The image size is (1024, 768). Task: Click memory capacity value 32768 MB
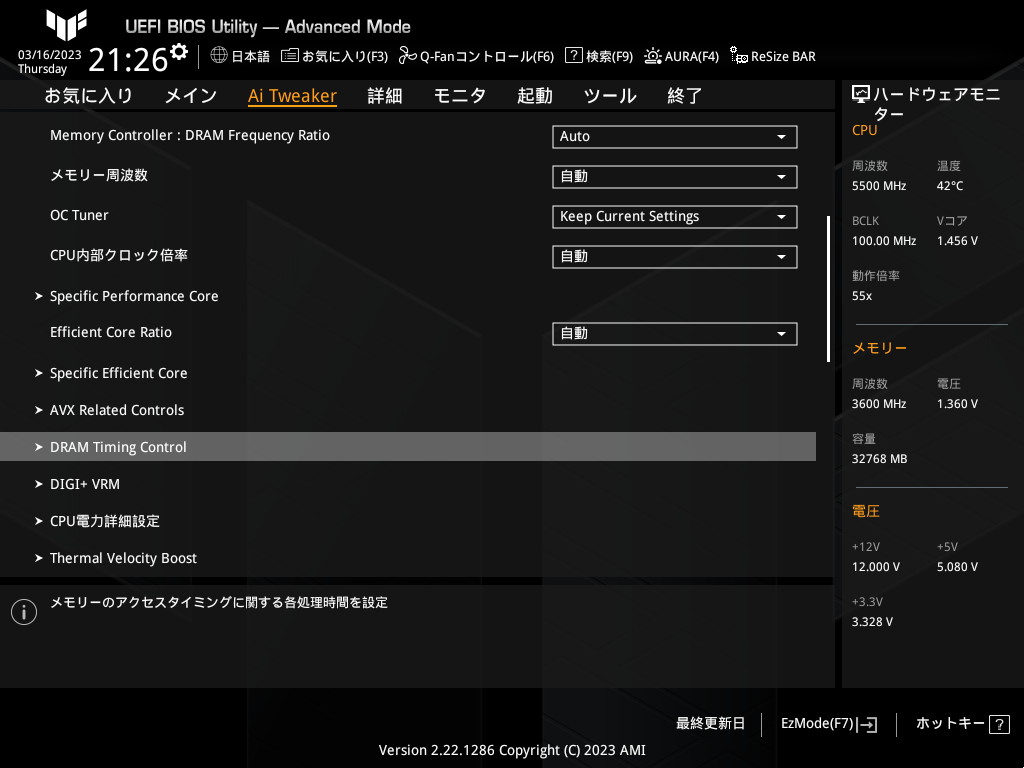pyautogui.click(x=880, y=459)
